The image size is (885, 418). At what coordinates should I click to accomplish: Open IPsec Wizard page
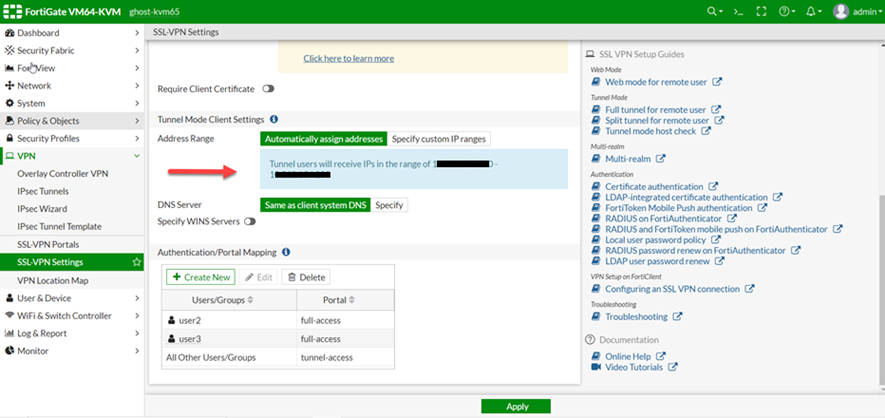click(x=42, y=209)
